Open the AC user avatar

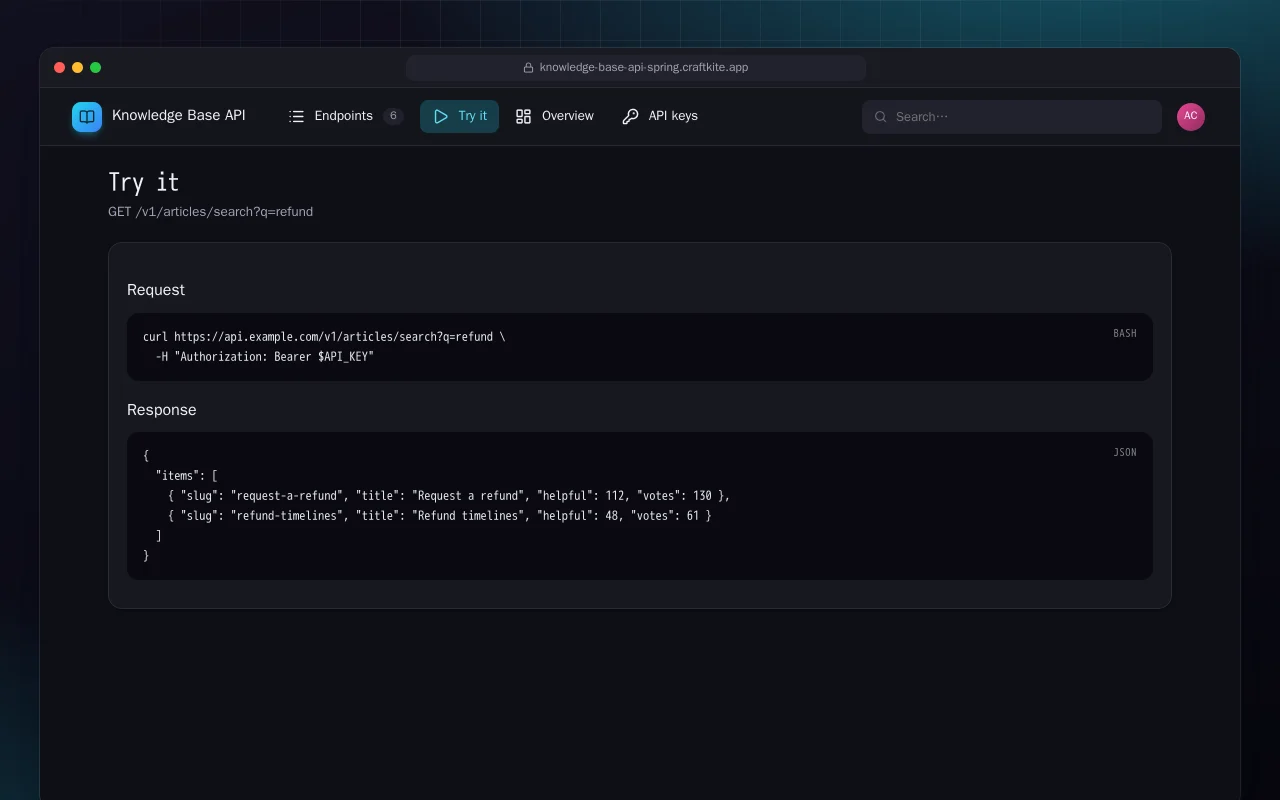click(1191, 117)
